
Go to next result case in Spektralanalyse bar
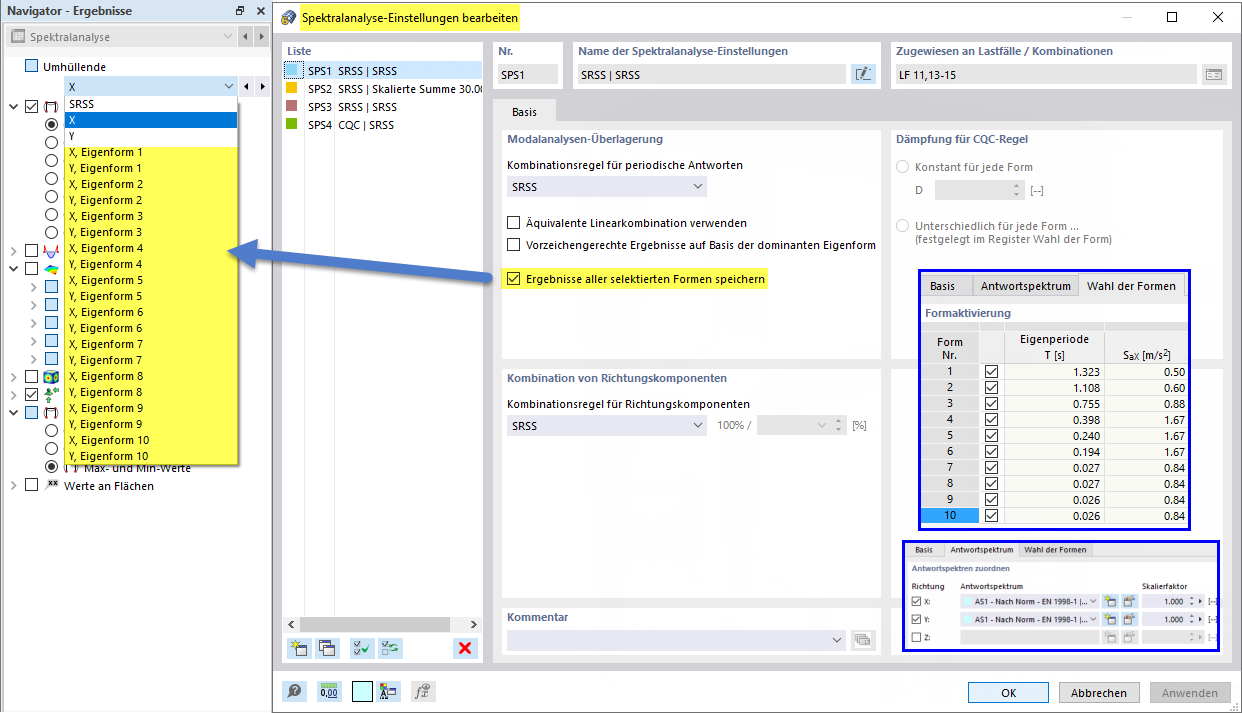[261, 37]
